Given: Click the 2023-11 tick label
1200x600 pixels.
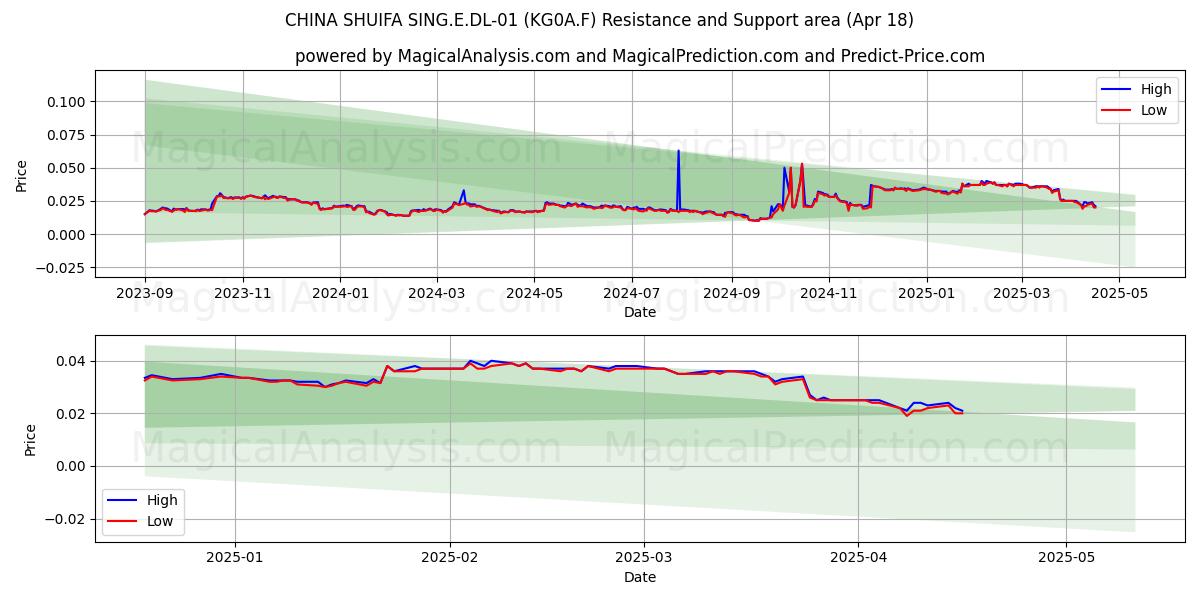Looking at the screenshot, I should click(x=243, y=294).
